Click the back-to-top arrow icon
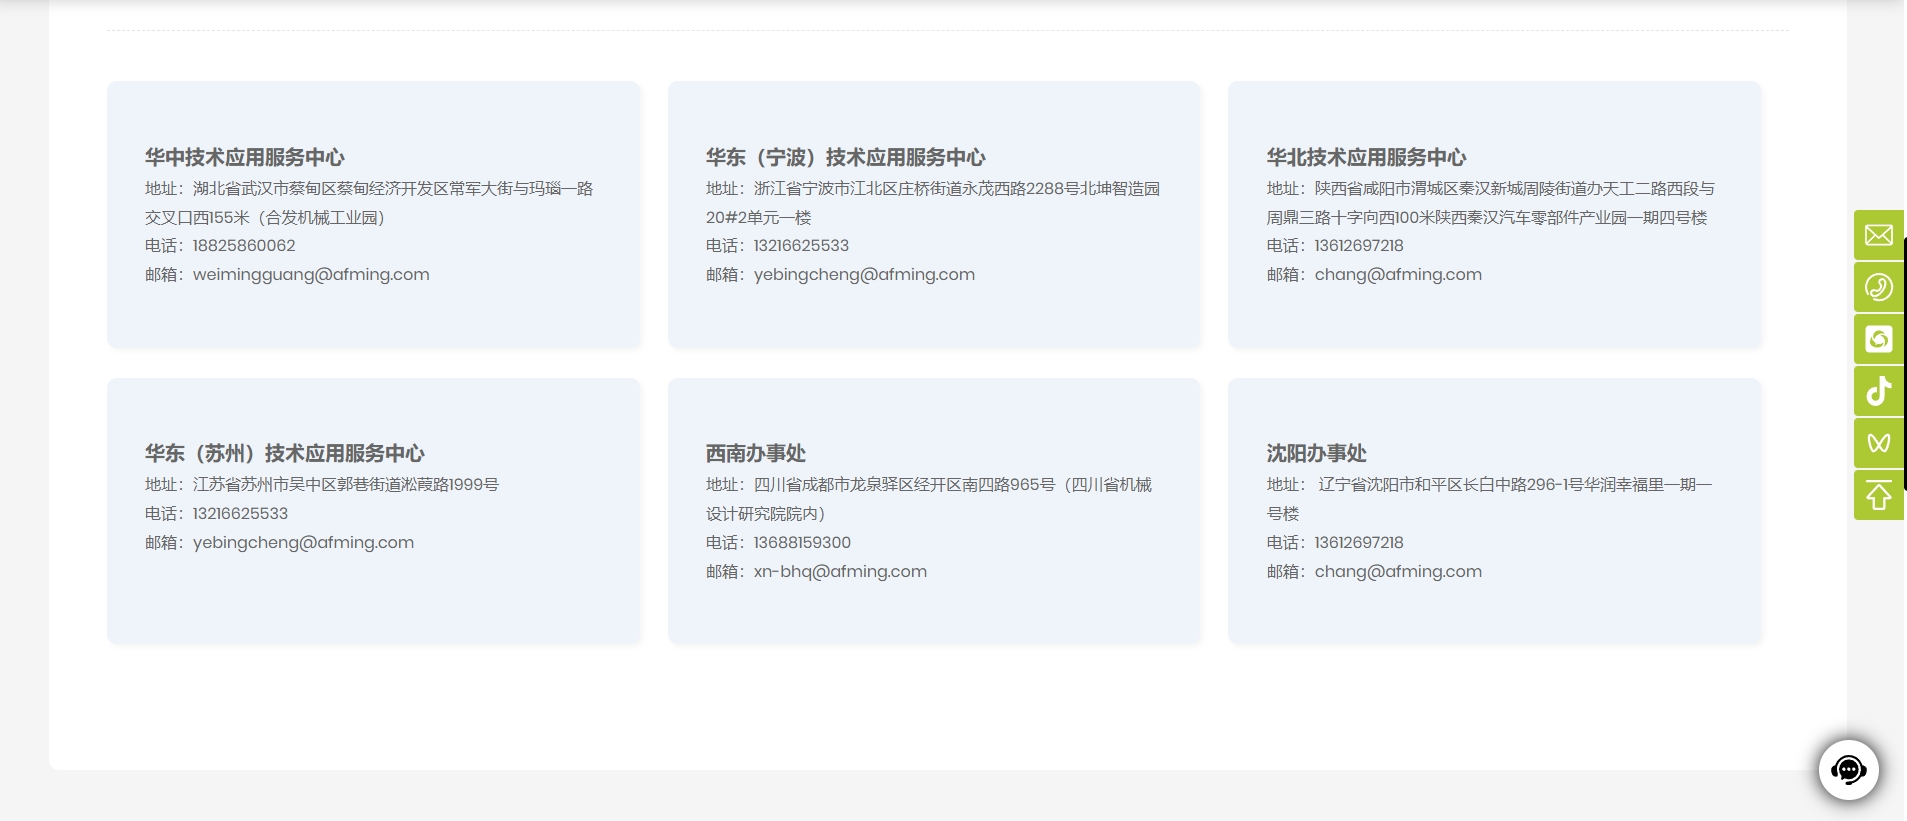 (x=1878, y=495)
